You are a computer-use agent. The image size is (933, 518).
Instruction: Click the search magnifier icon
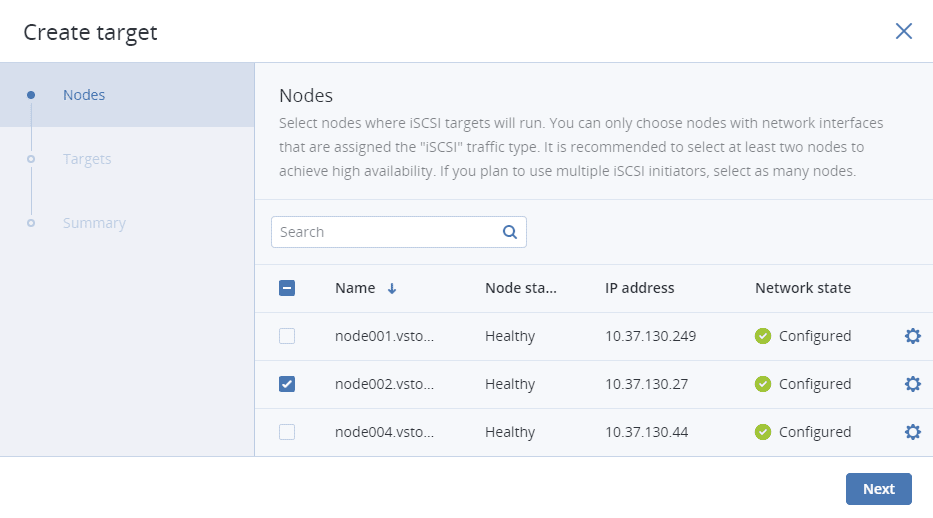(510, 232)
